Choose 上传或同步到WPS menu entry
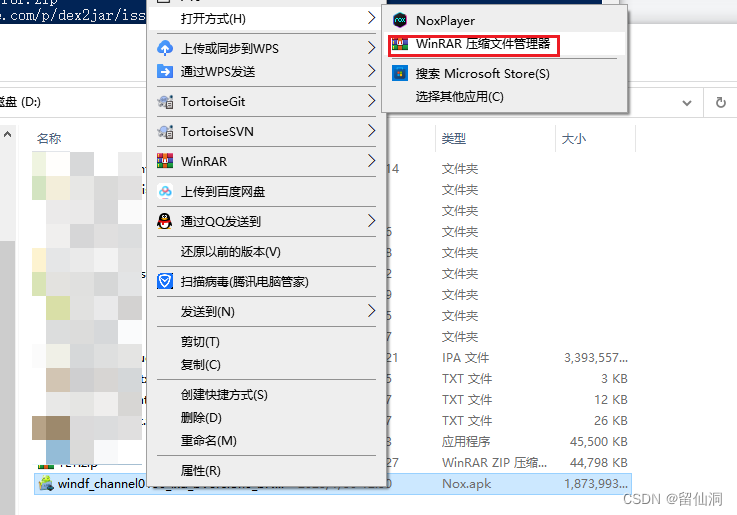This screenshot has height=515, width=737. point(266,48)
